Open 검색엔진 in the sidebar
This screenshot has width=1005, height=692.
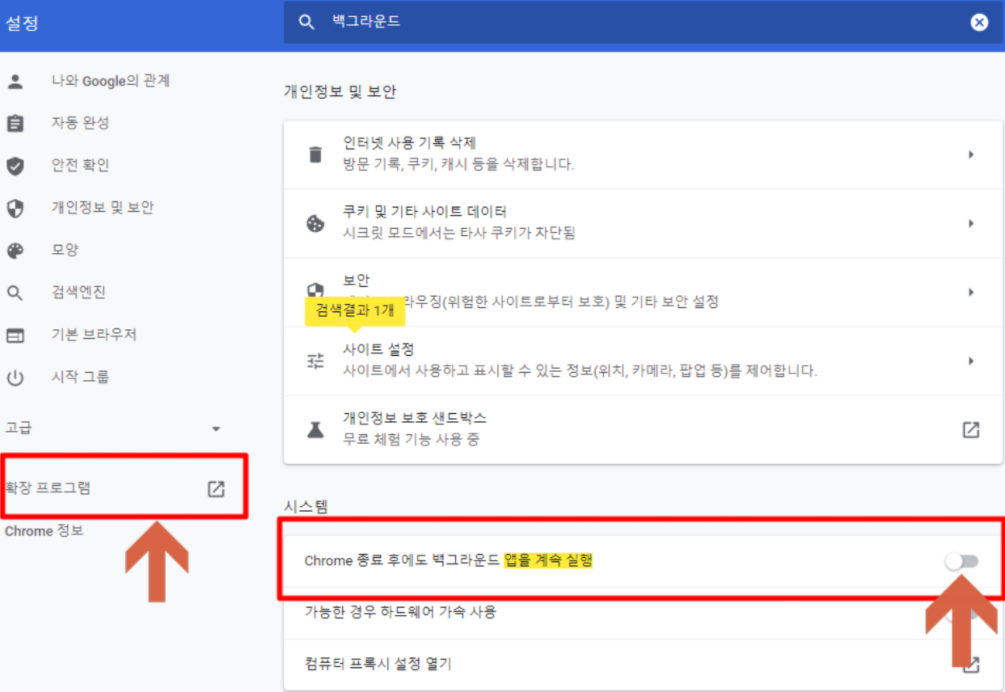[x=78, y=292]
